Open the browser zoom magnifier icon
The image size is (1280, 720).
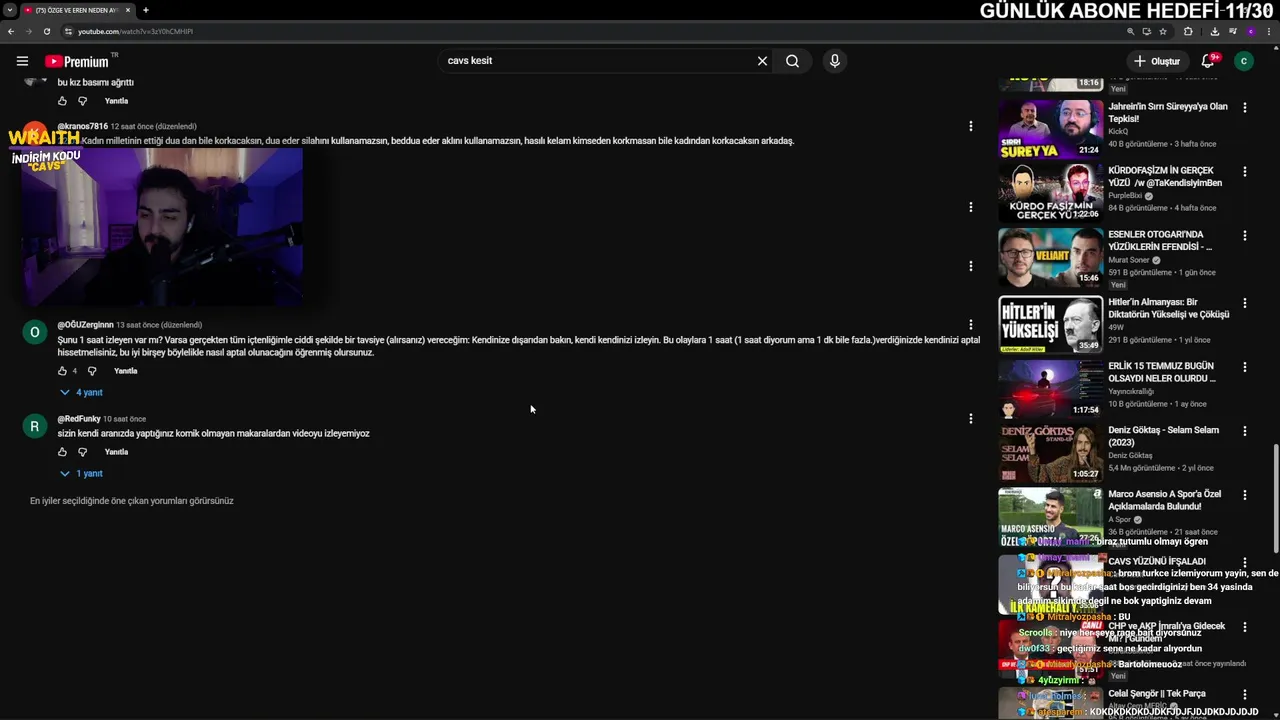point(1131,31)
